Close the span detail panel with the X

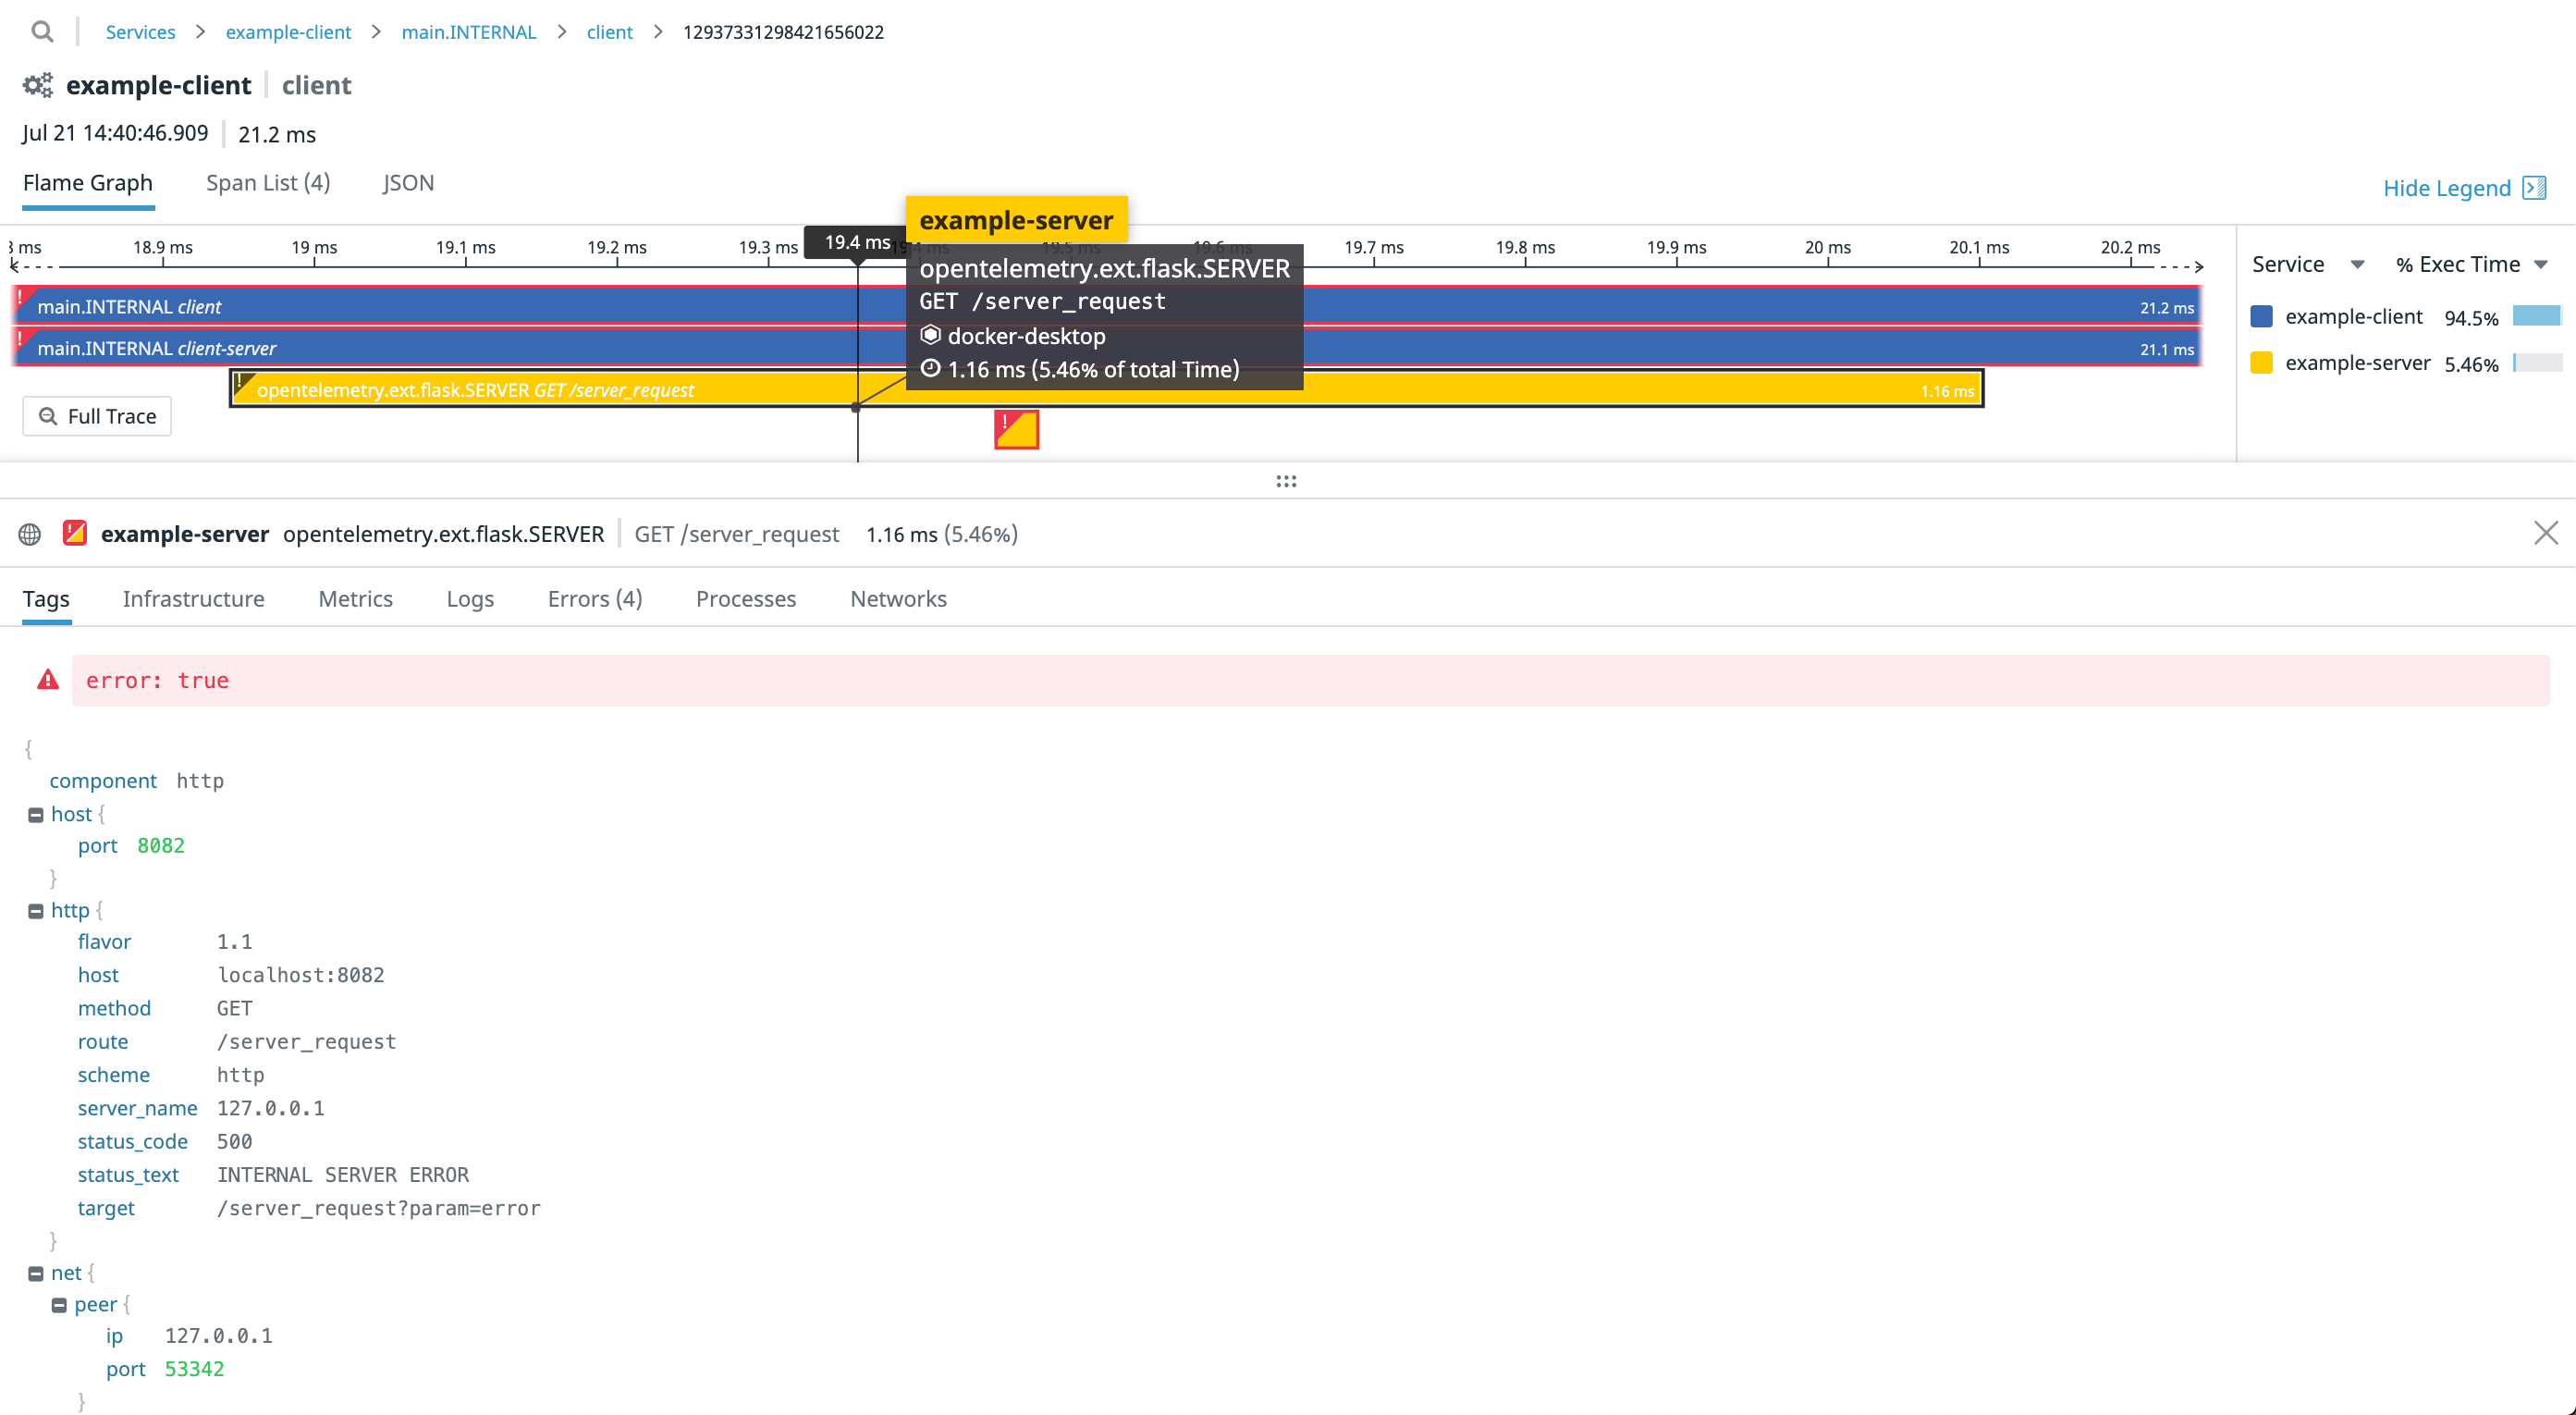coord(2546,533)
